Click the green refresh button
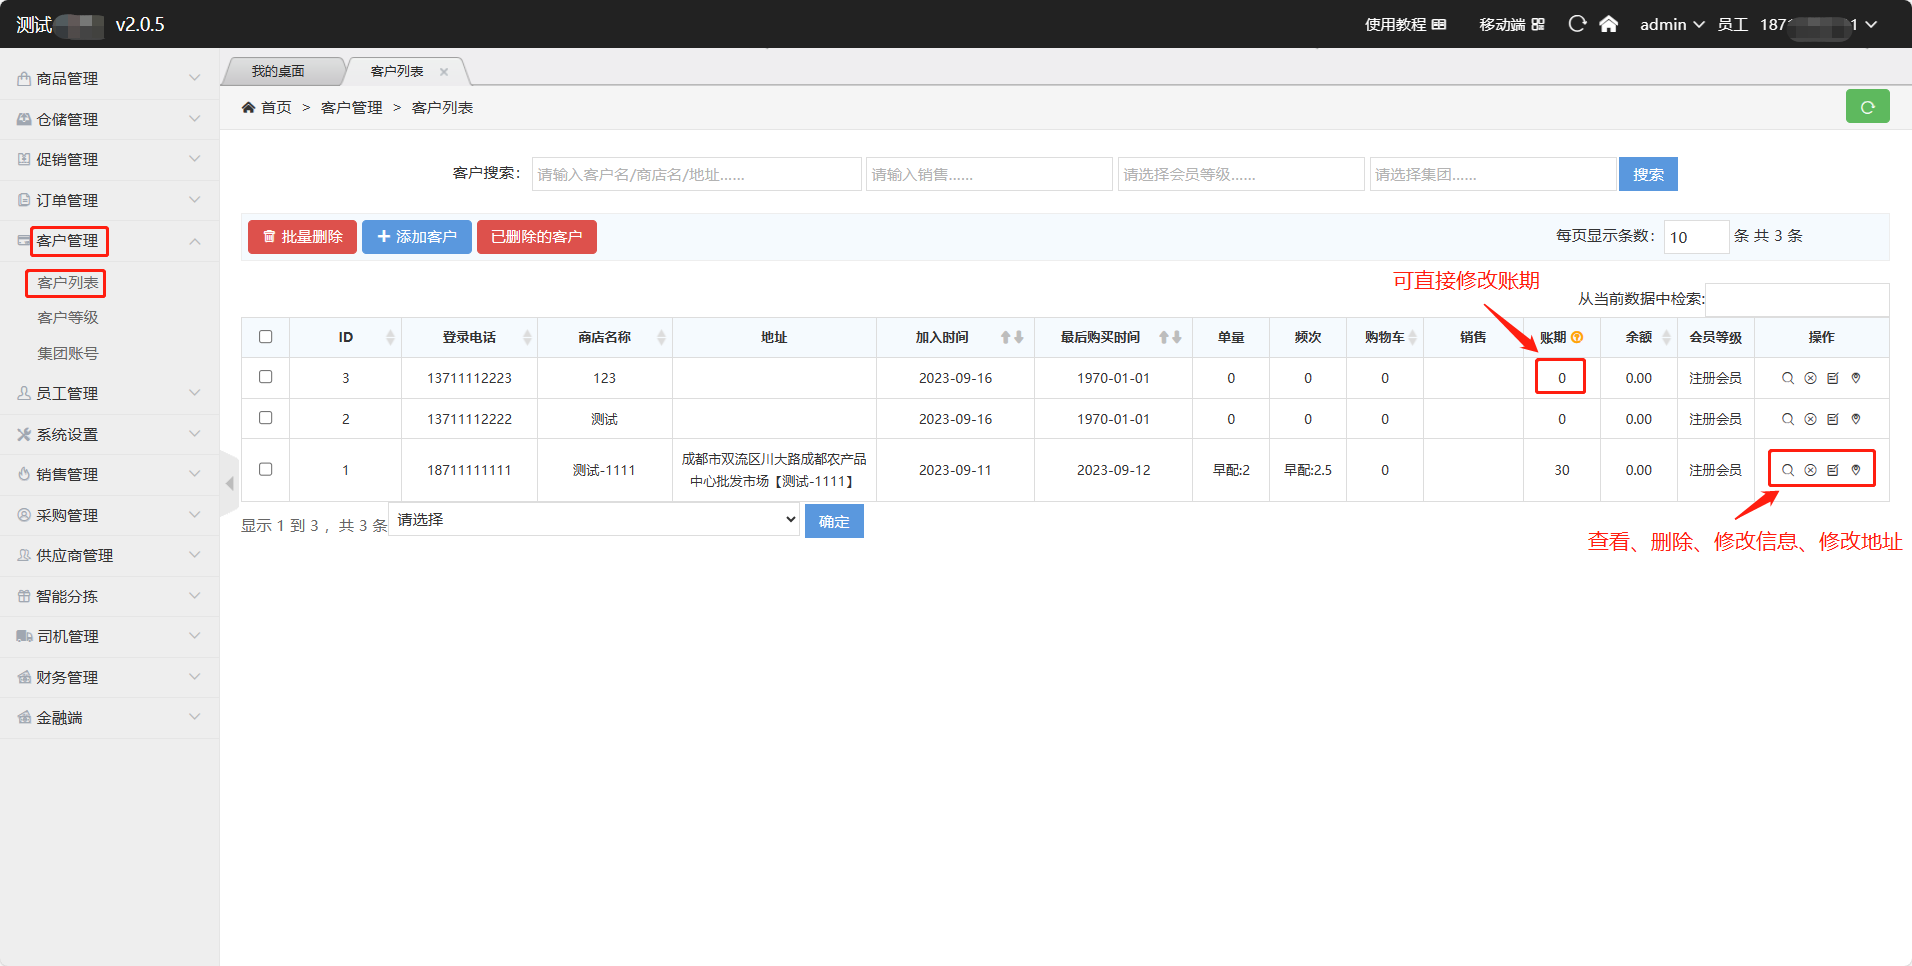Screen dimensions: 1912x966 (x=1867, y=106)
